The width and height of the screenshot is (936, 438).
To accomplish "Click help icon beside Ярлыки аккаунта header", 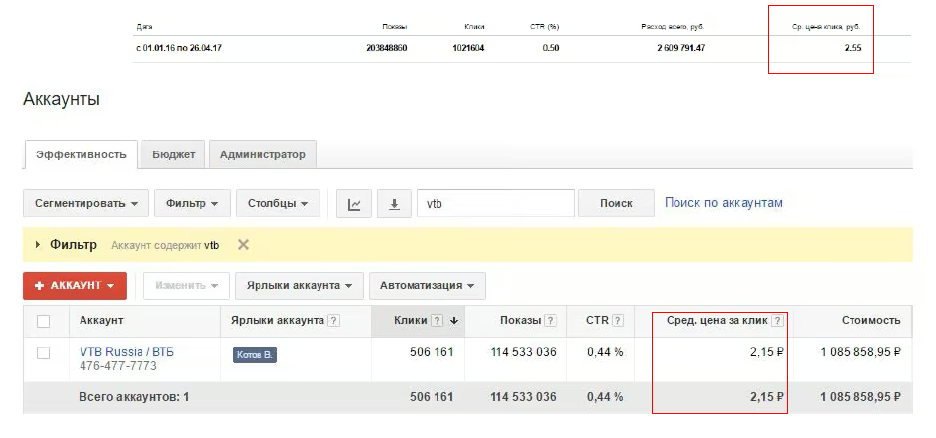I will coord(334,321).
